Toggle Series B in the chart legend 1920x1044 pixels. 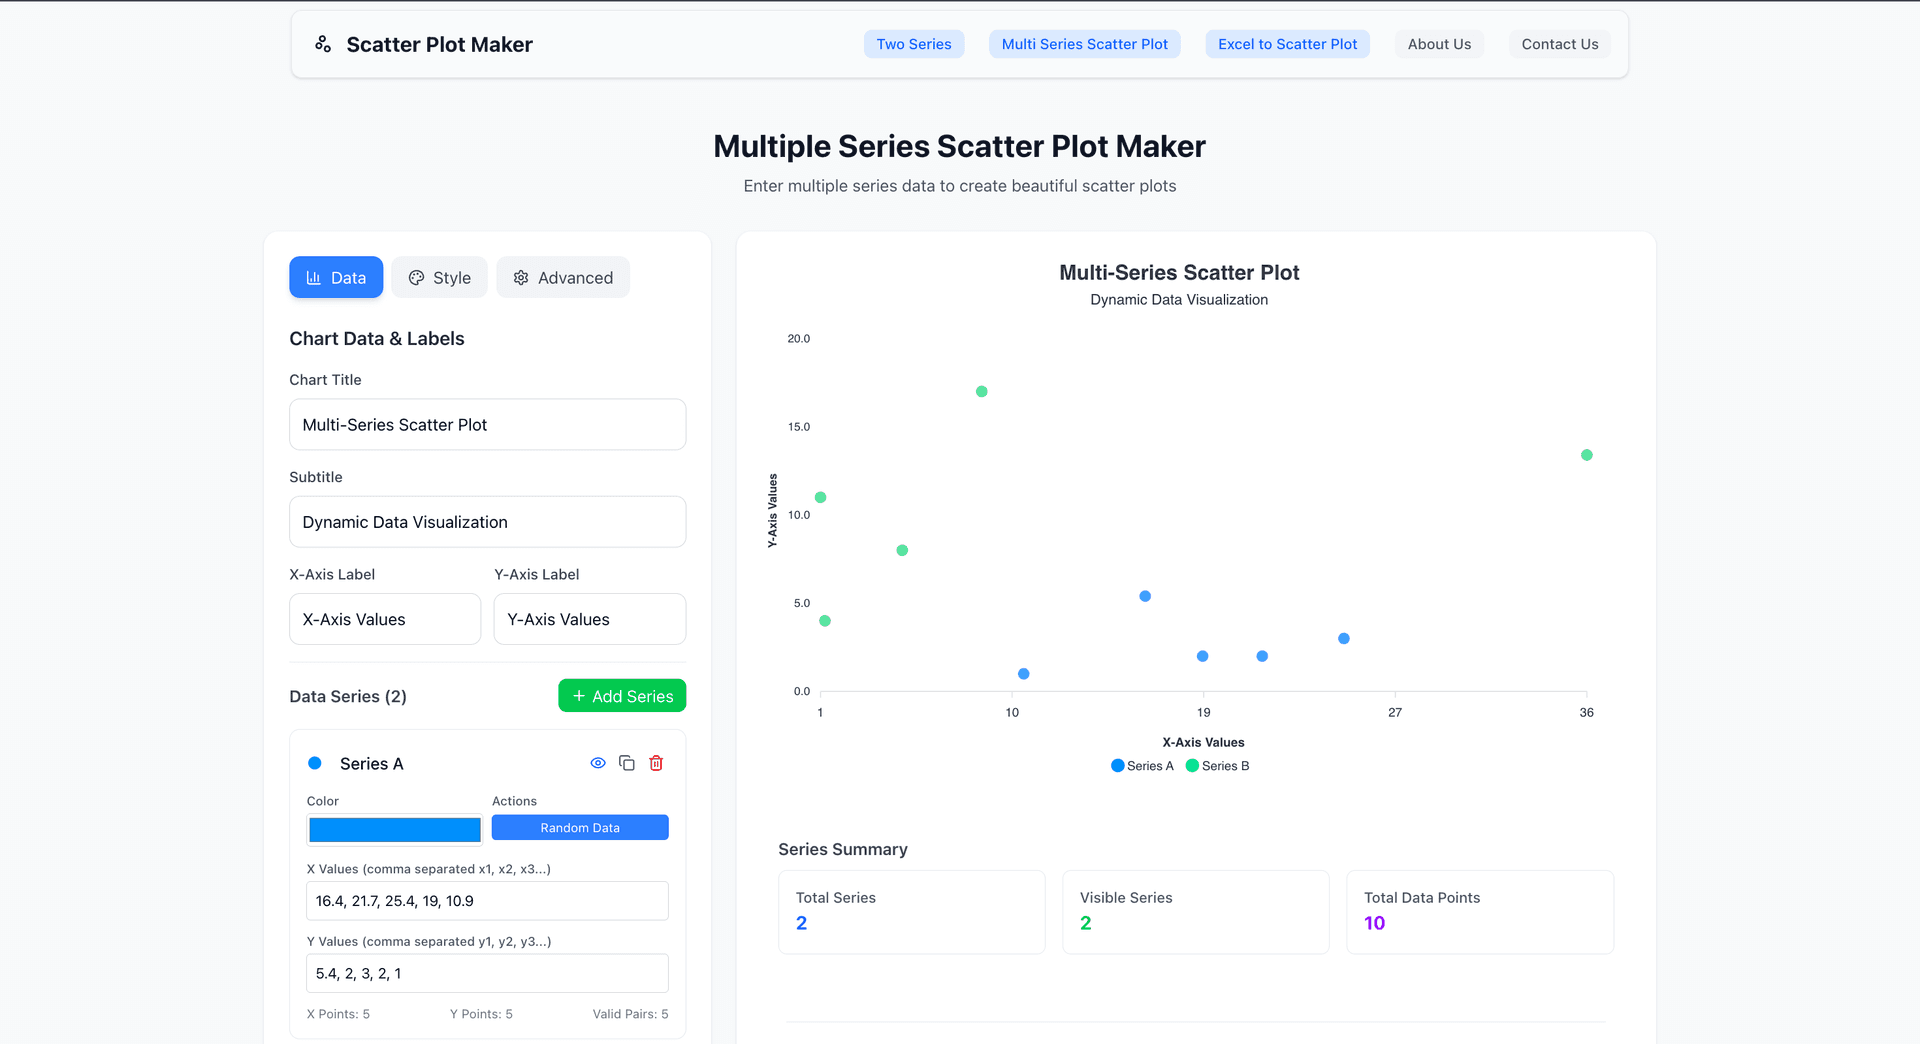tap(1217, 765)
